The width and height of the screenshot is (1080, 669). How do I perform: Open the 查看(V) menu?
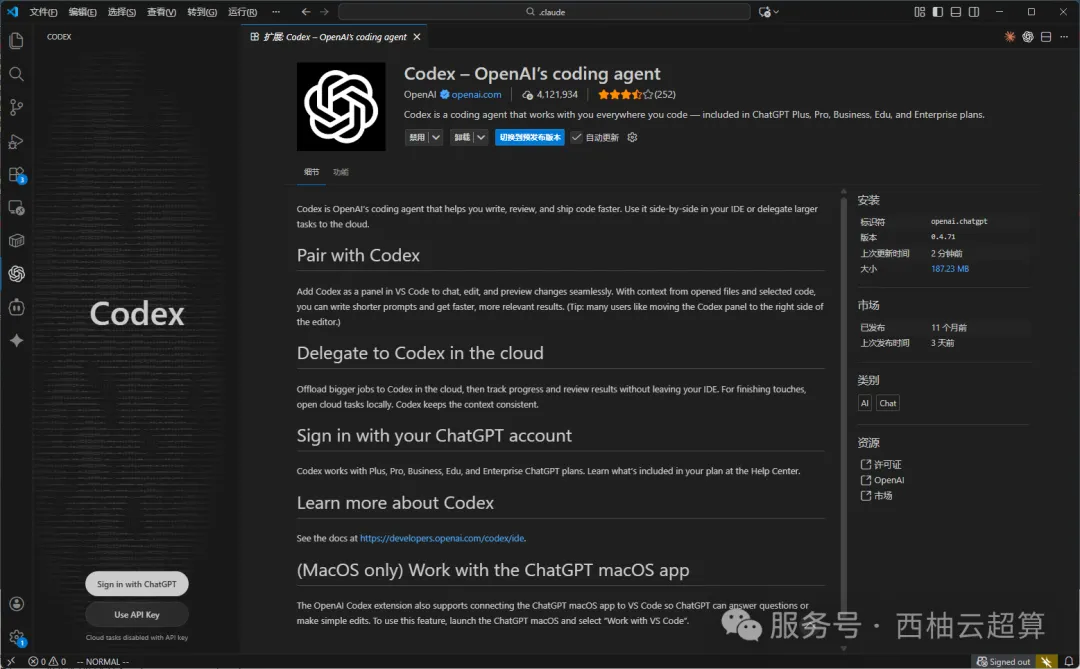pyautogui.click(x=162, y=12)
